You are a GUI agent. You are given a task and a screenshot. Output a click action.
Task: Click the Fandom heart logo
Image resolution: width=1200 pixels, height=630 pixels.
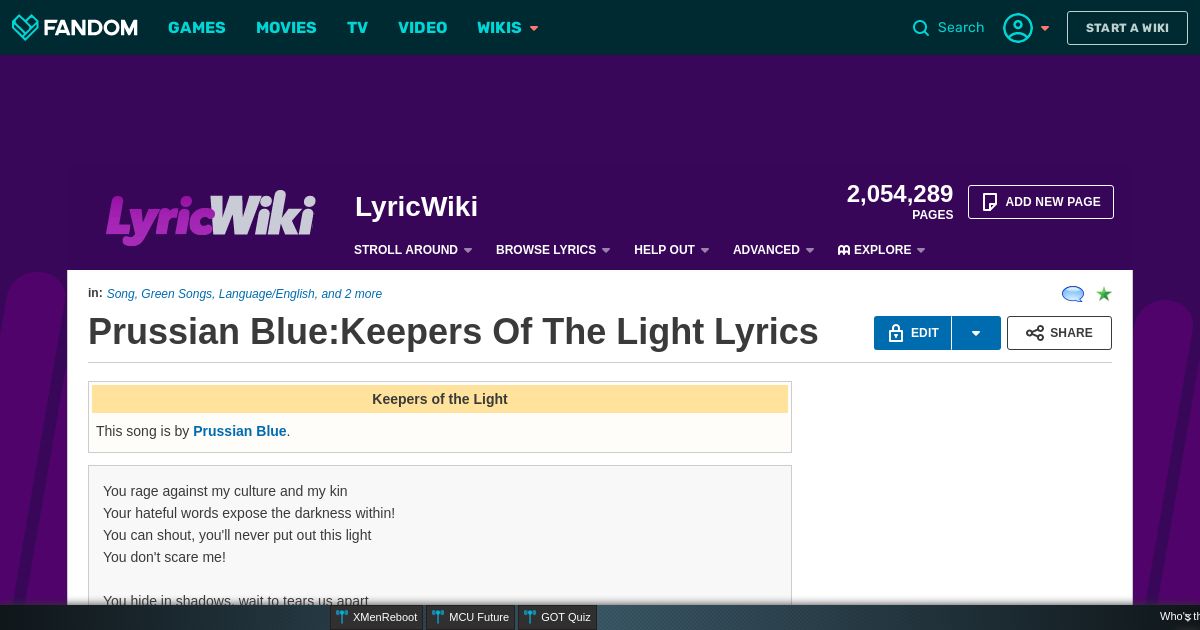tap(25, 28)
